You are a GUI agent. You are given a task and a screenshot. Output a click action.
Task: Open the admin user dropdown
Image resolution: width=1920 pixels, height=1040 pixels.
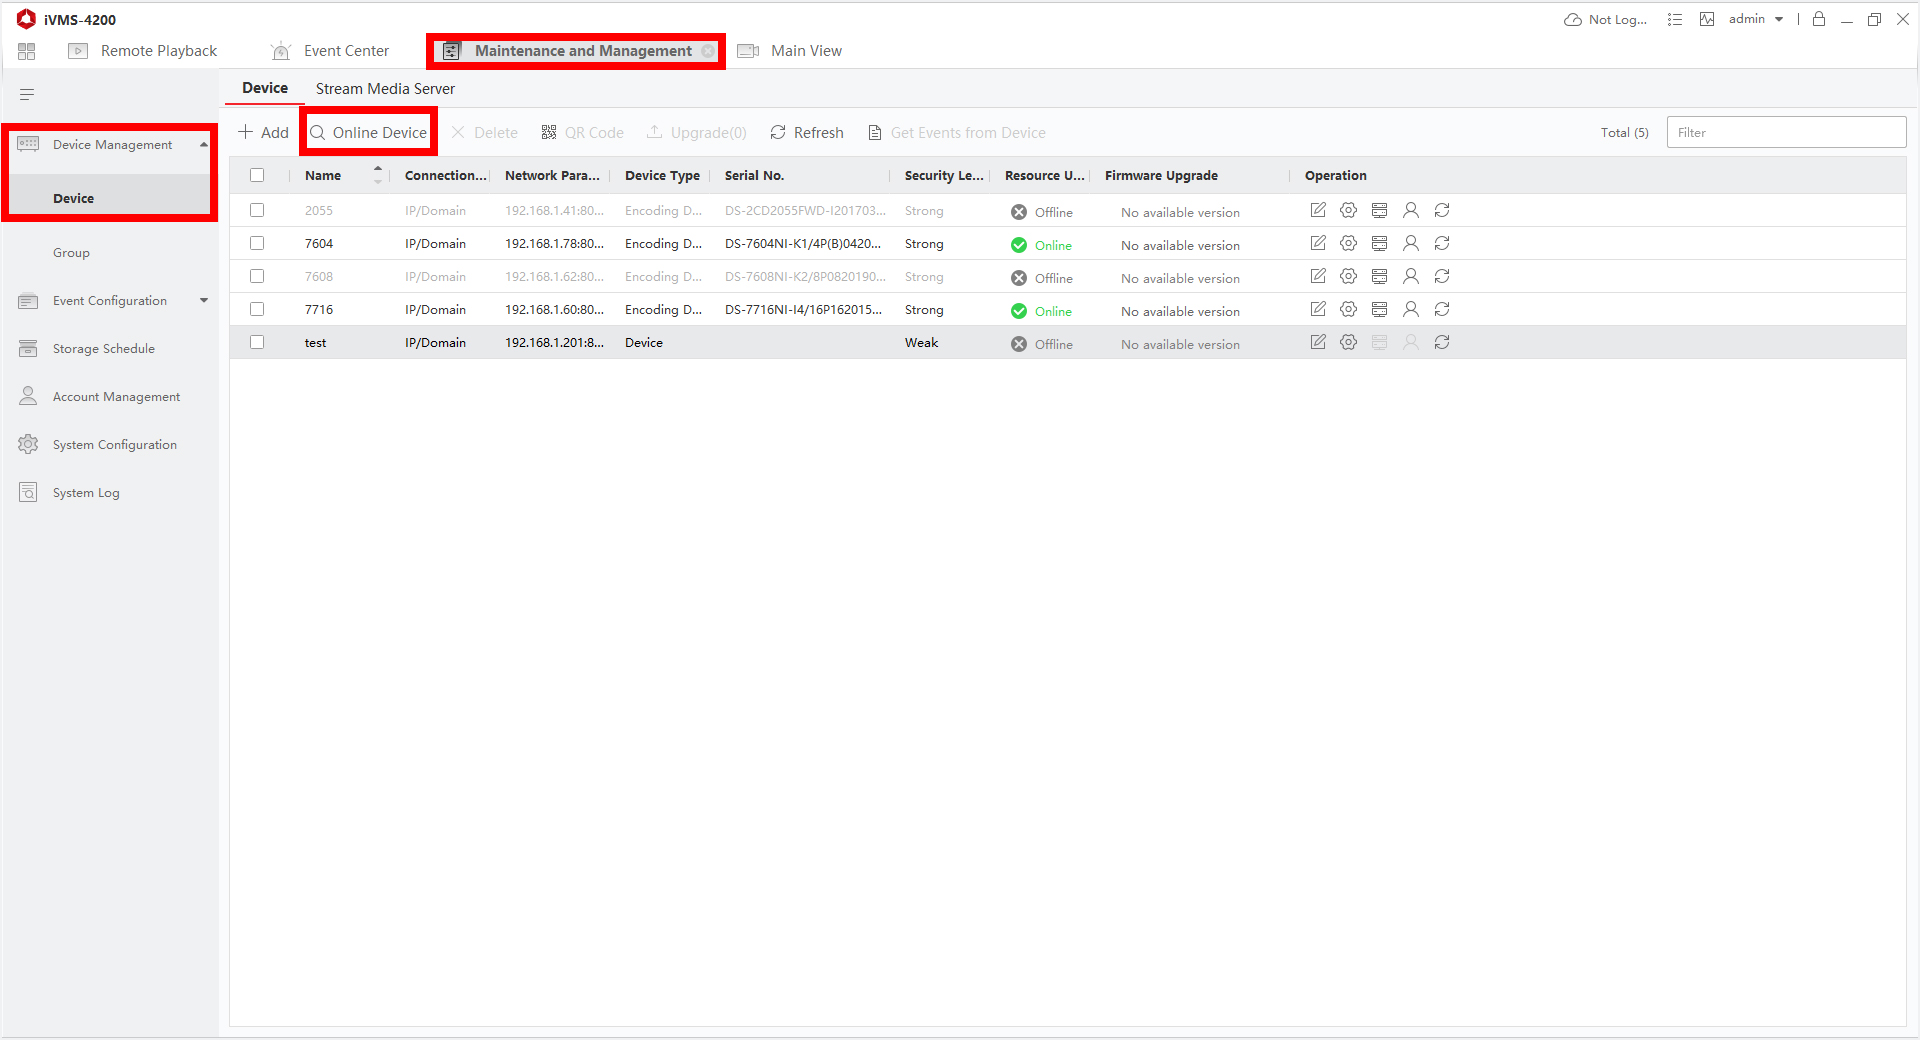point(1756,19)
